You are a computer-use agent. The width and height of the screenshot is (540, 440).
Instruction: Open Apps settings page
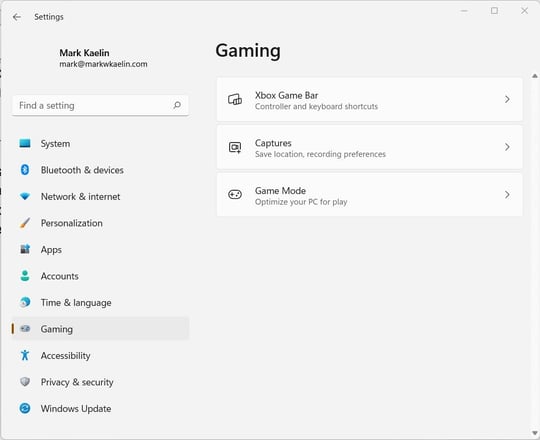point(101,250)
